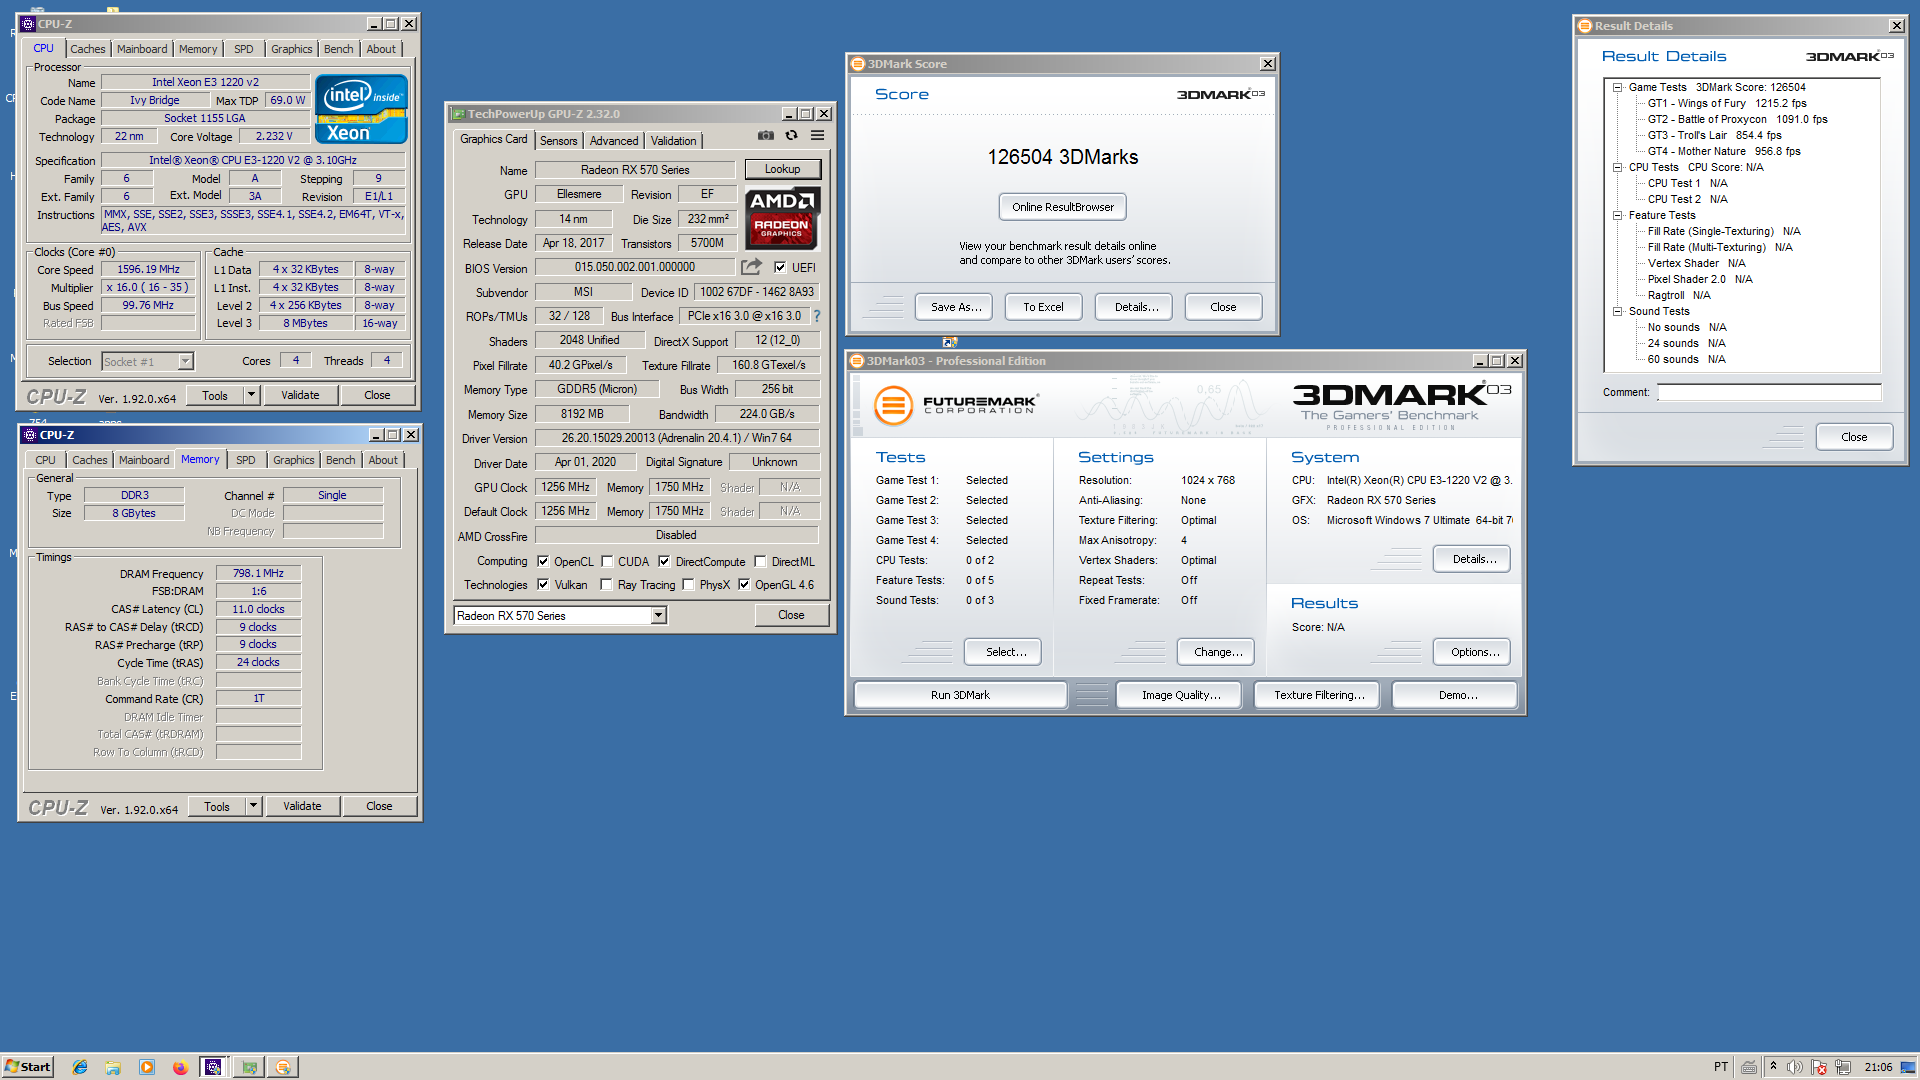This screenshot has width=1920, height=1080.
Task: Toggle the OpenGL 4.6 checkbox
Action: (x=744, y=584)
